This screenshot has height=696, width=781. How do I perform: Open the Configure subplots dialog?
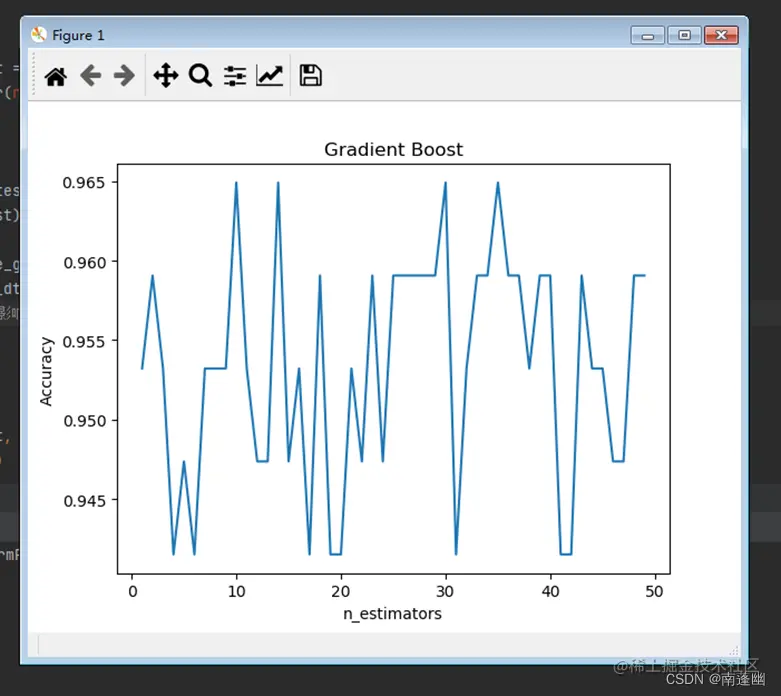coord(235,76)
